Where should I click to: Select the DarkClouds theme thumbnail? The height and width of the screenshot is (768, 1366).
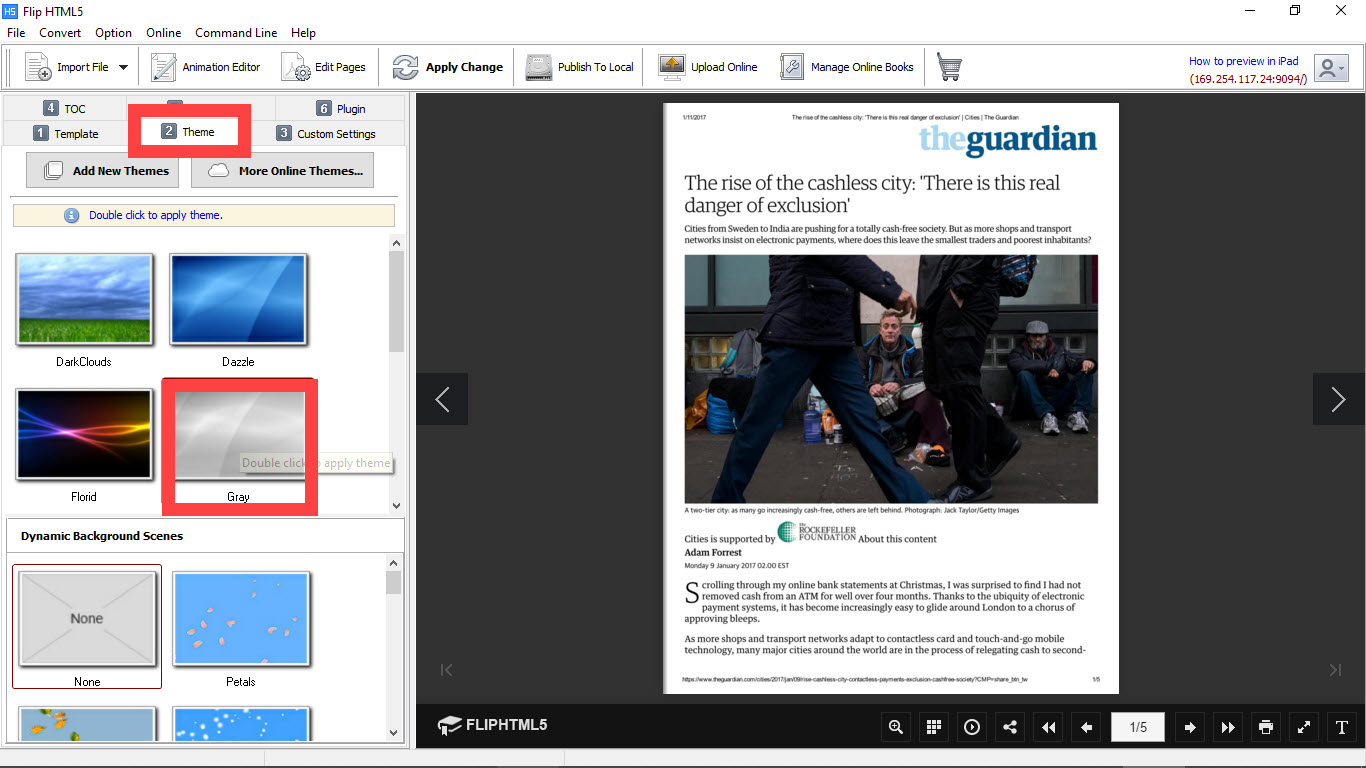point(85,300)
